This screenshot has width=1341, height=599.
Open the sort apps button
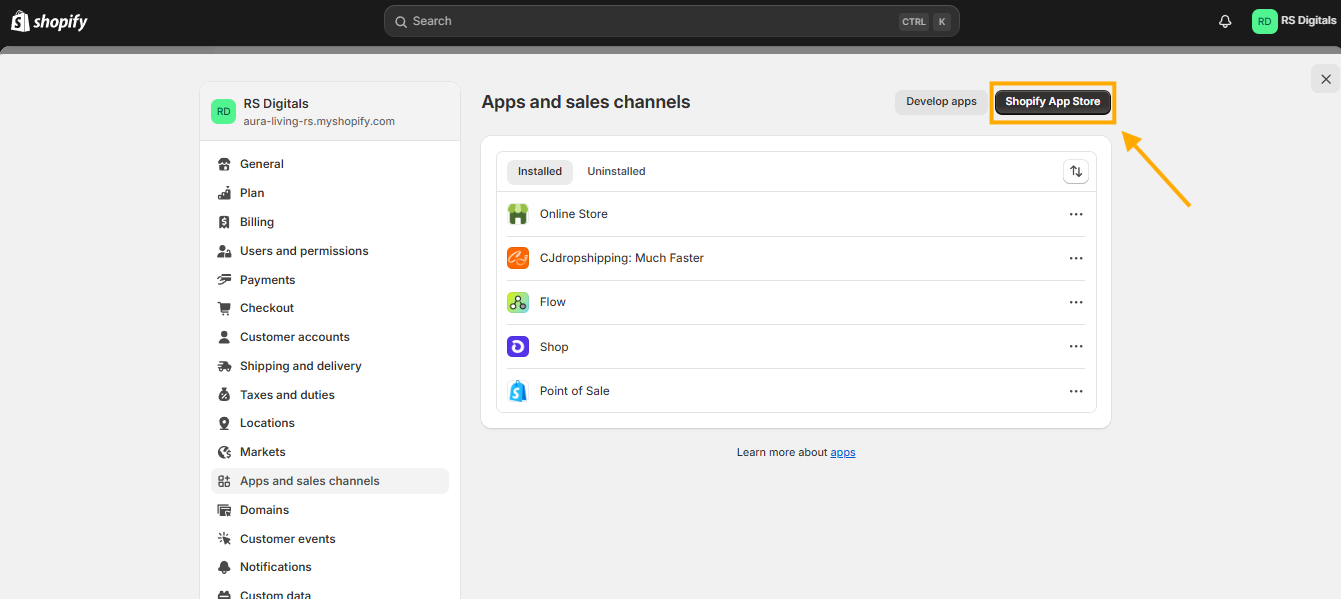pyautogui.click(x=1076, y=171)
